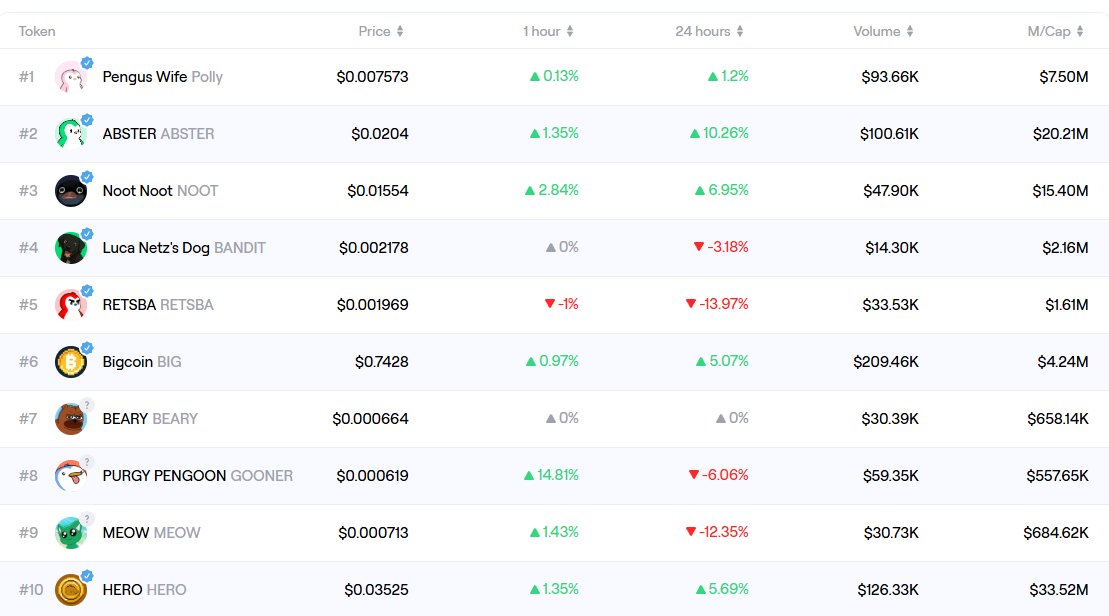
Task: Click the MEOW green cat icon
Action: [71, 533]
